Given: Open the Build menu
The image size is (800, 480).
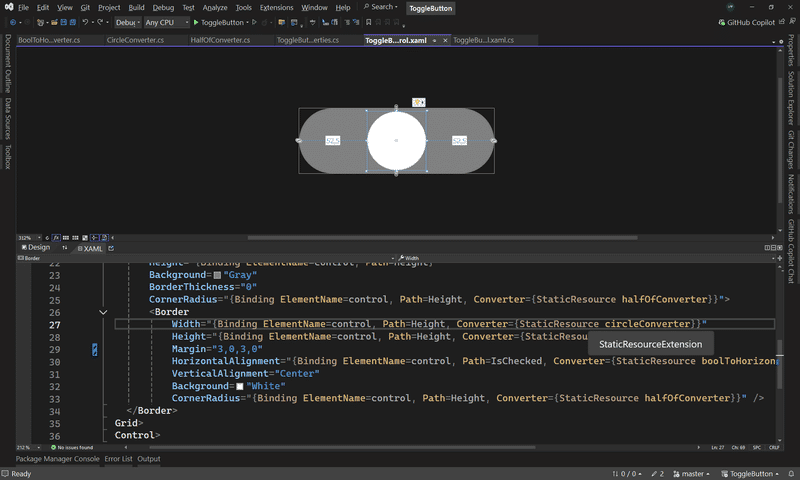Looking at the screenshot, I should 136,8.
